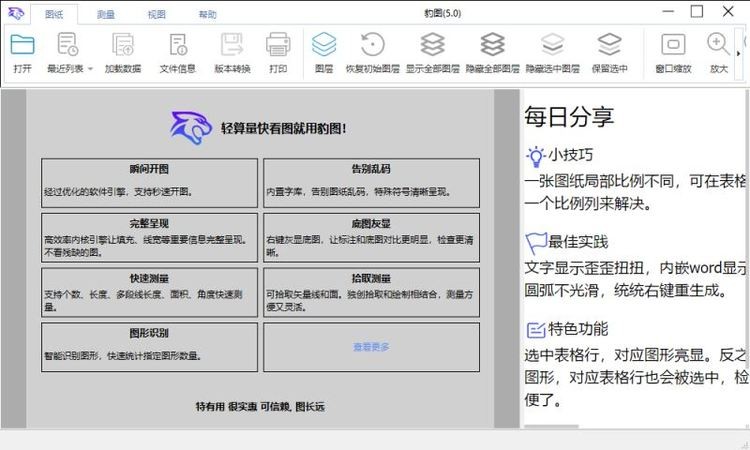
Task: Click the 最佳实践 heading text
Action: (x=578, y=242)
